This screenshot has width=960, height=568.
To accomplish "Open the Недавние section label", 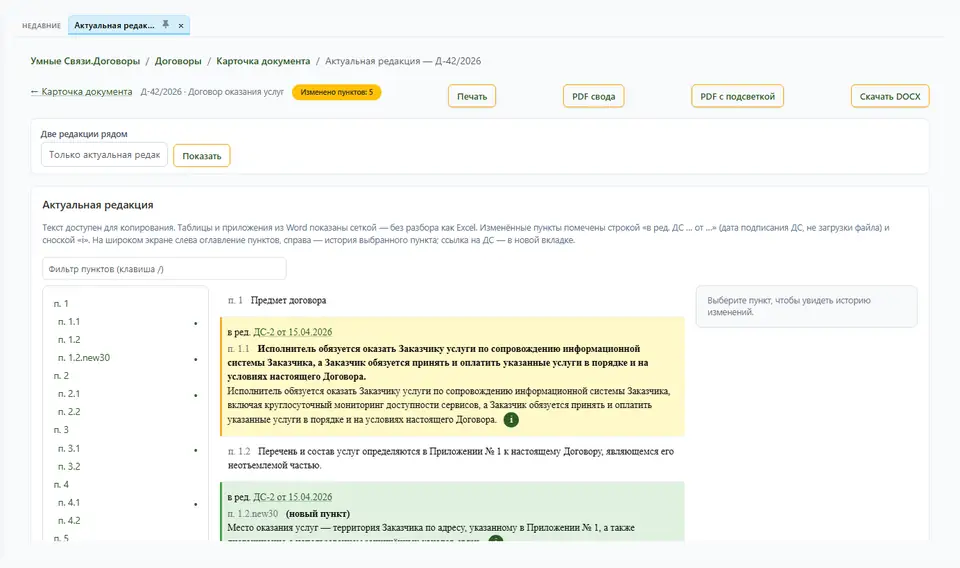I will pos(42,26).
